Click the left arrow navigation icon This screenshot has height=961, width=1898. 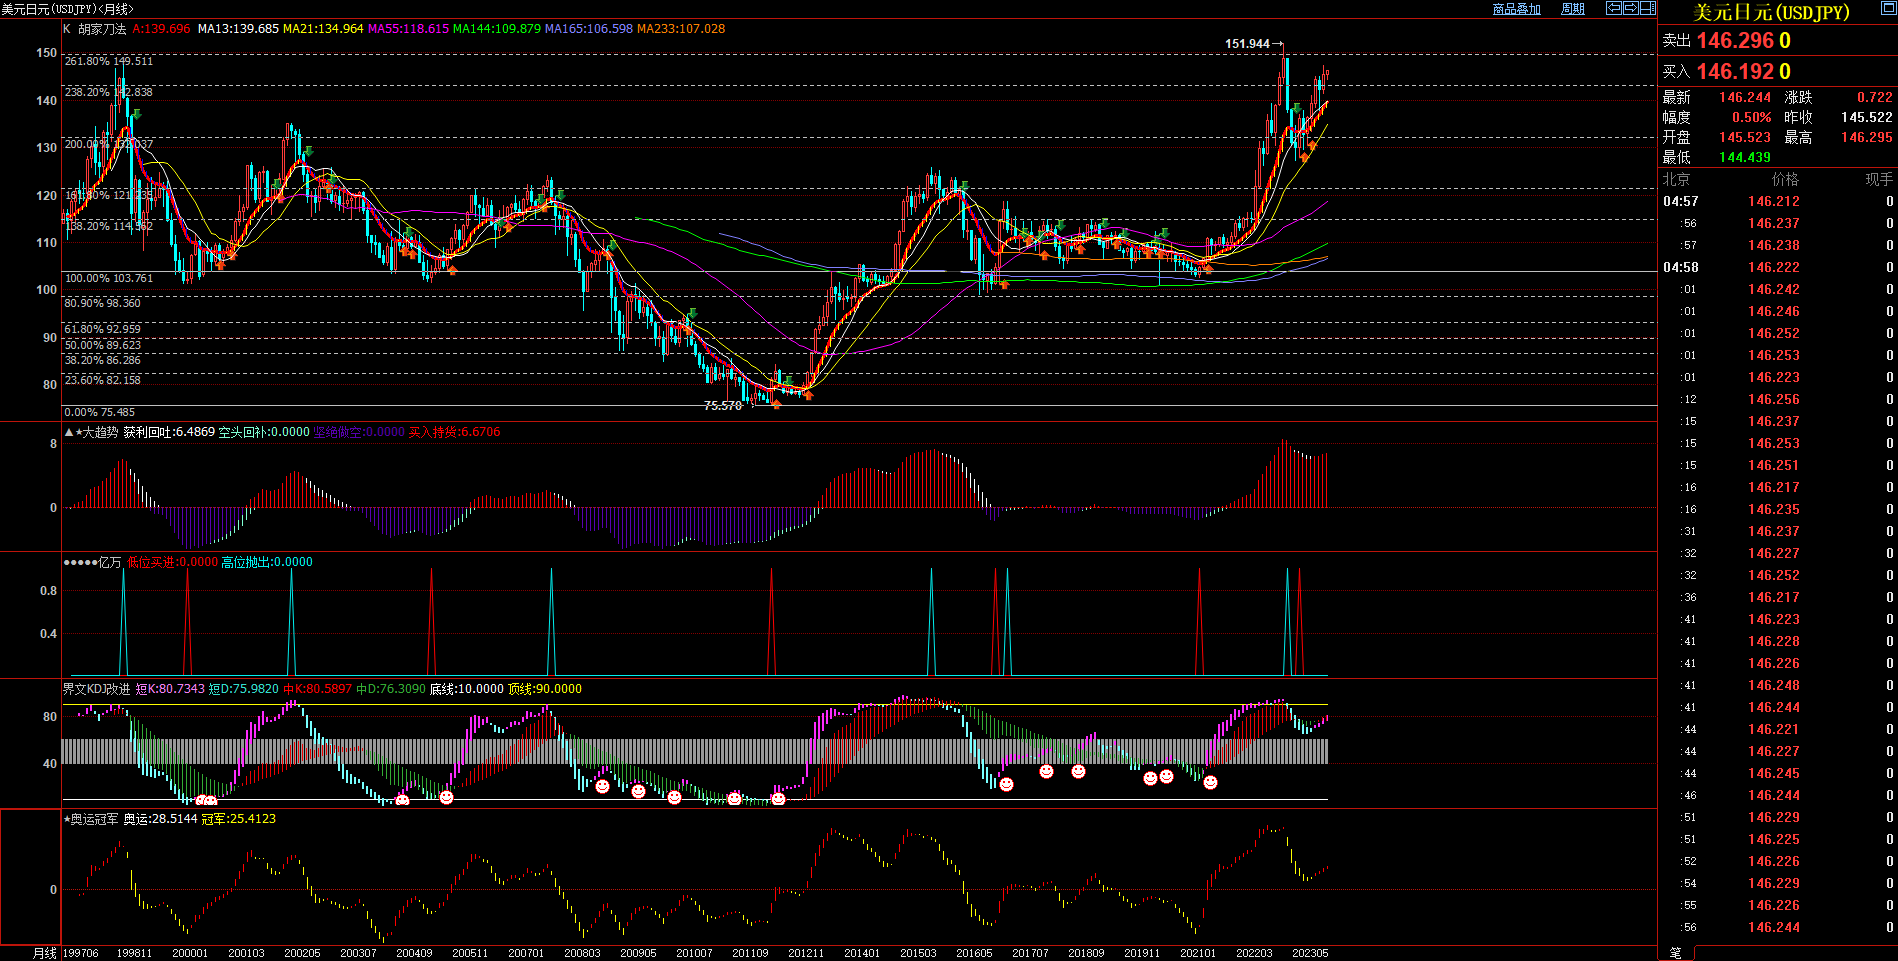click(1613, 8)
